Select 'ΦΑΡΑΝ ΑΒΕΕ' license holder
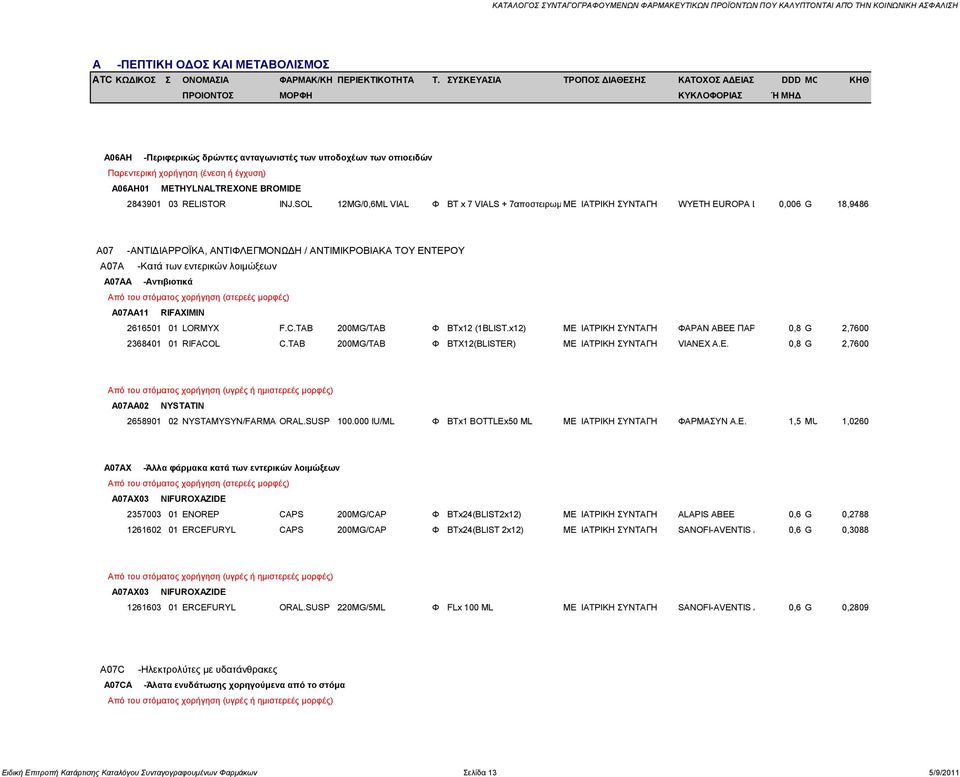 click(716, 328)
